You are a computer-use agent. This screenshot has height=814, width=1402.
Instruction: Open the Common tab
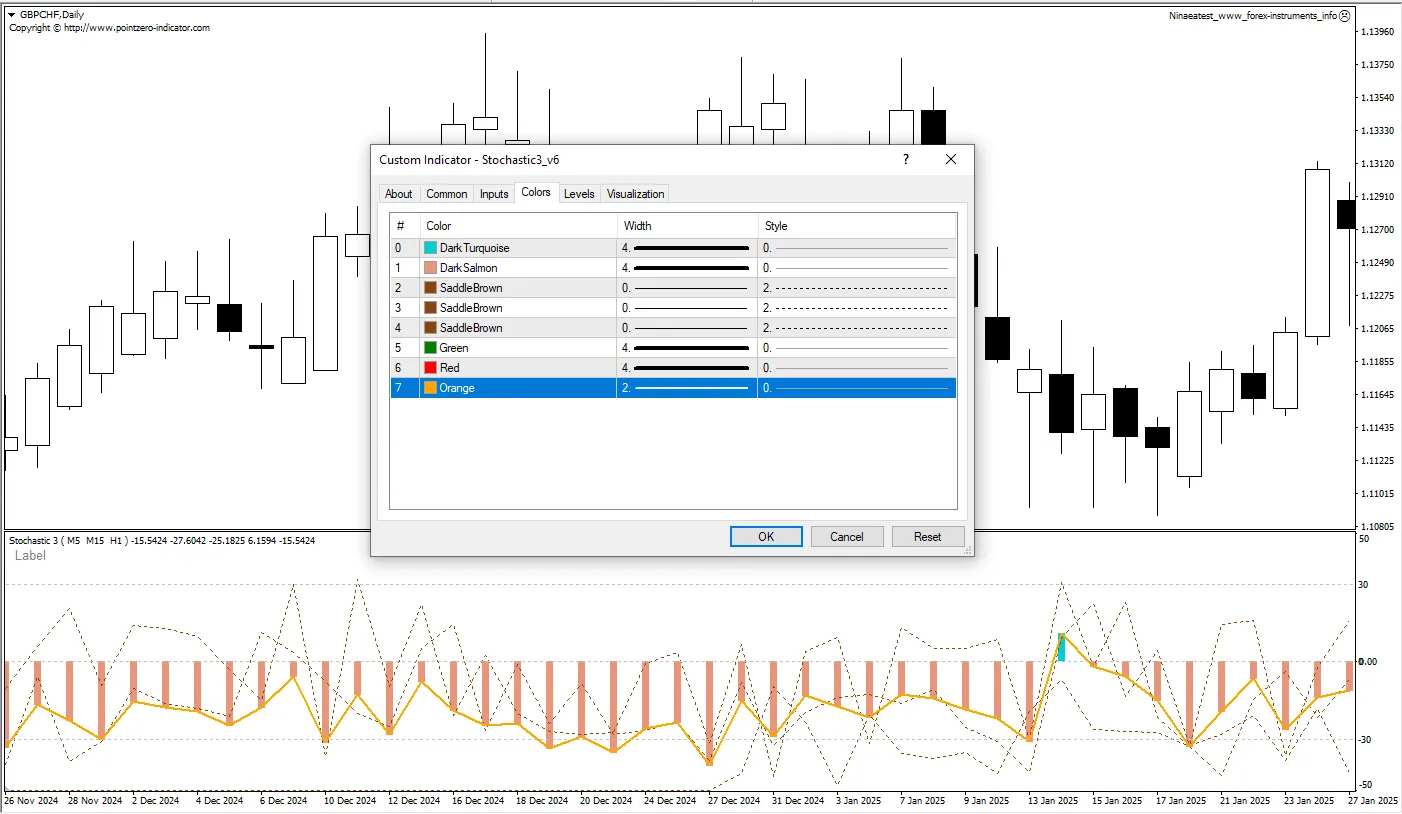point(447,194)
